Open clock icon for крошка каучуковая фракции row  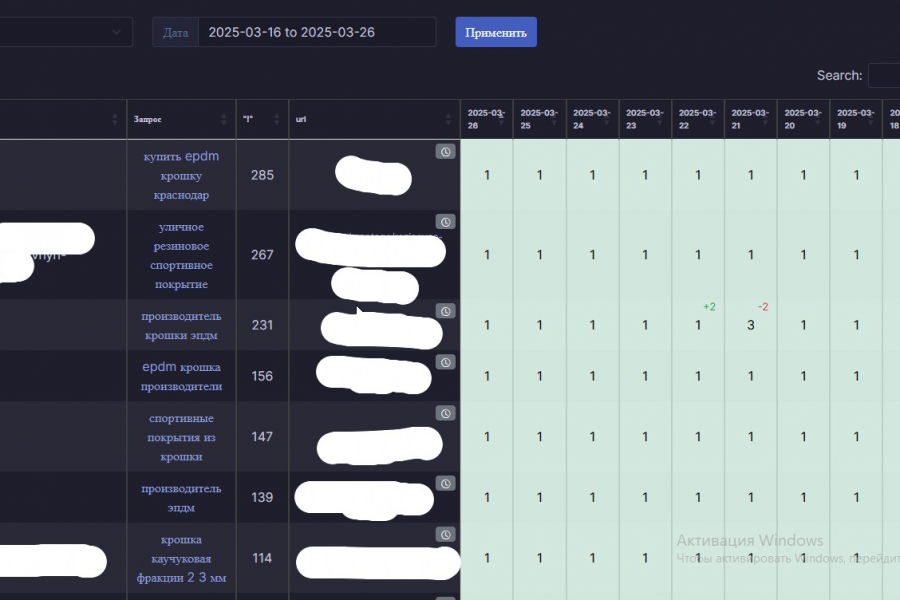445,535
